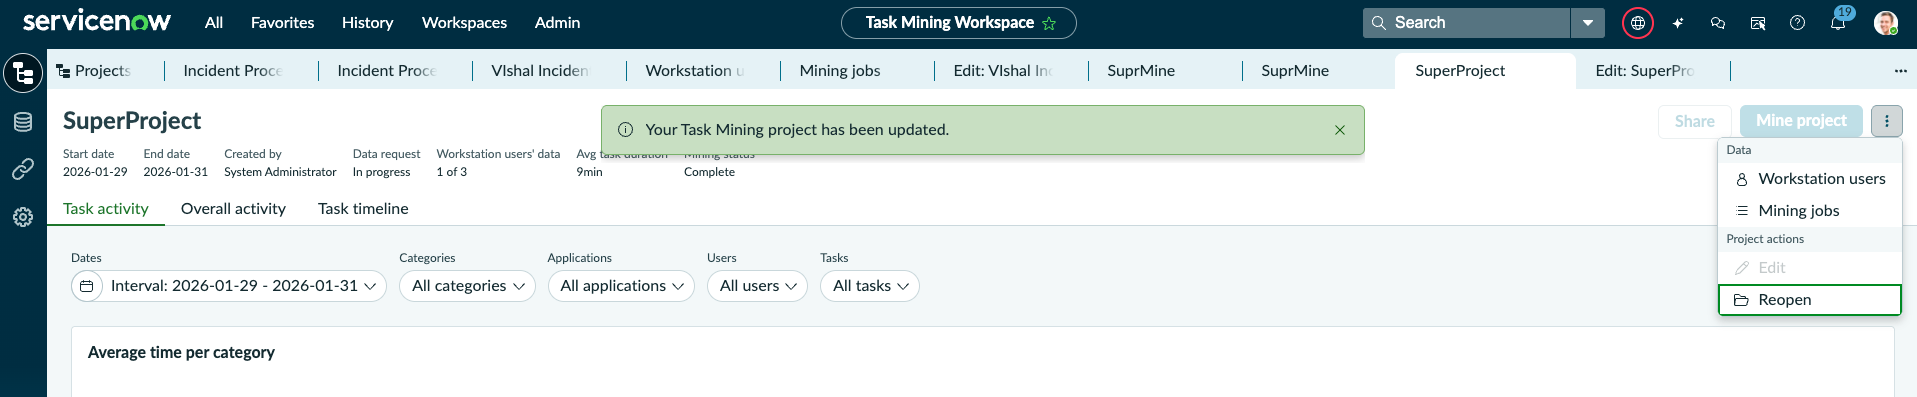1917x397 pixels.
Task: Open the globe scope picker icon
Action: 1638,22
